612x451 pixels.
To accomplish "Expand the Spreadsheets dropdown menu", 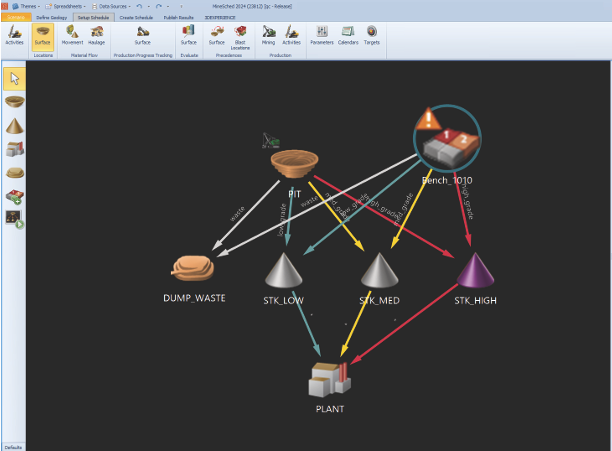I will click(x=72, y=6).
